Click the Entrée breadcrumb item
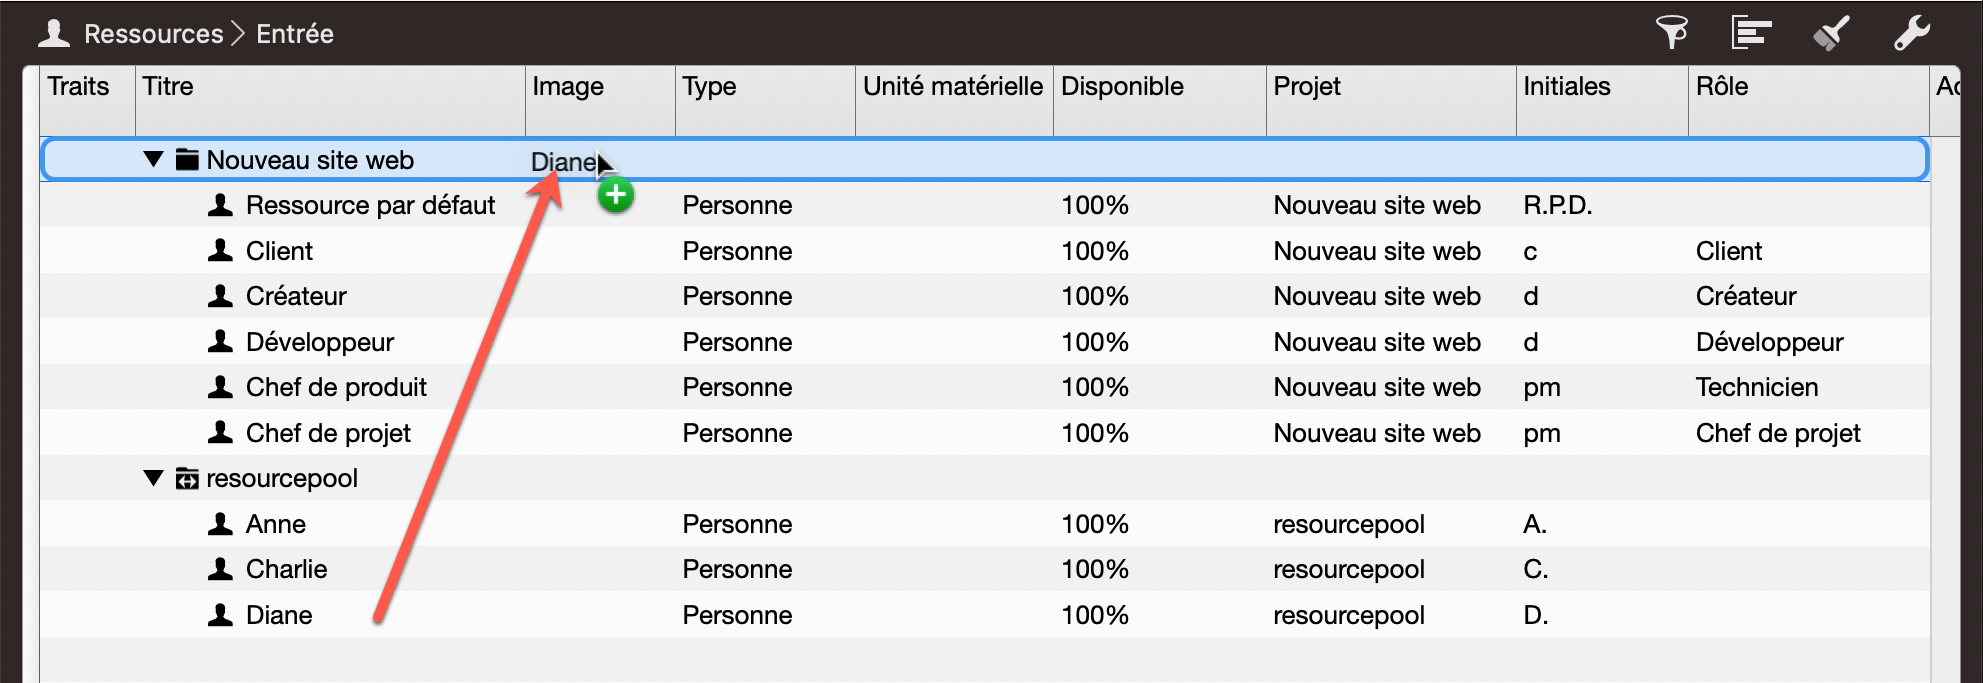This screenshot has width=1983, height=683. (x=294, y=33)
